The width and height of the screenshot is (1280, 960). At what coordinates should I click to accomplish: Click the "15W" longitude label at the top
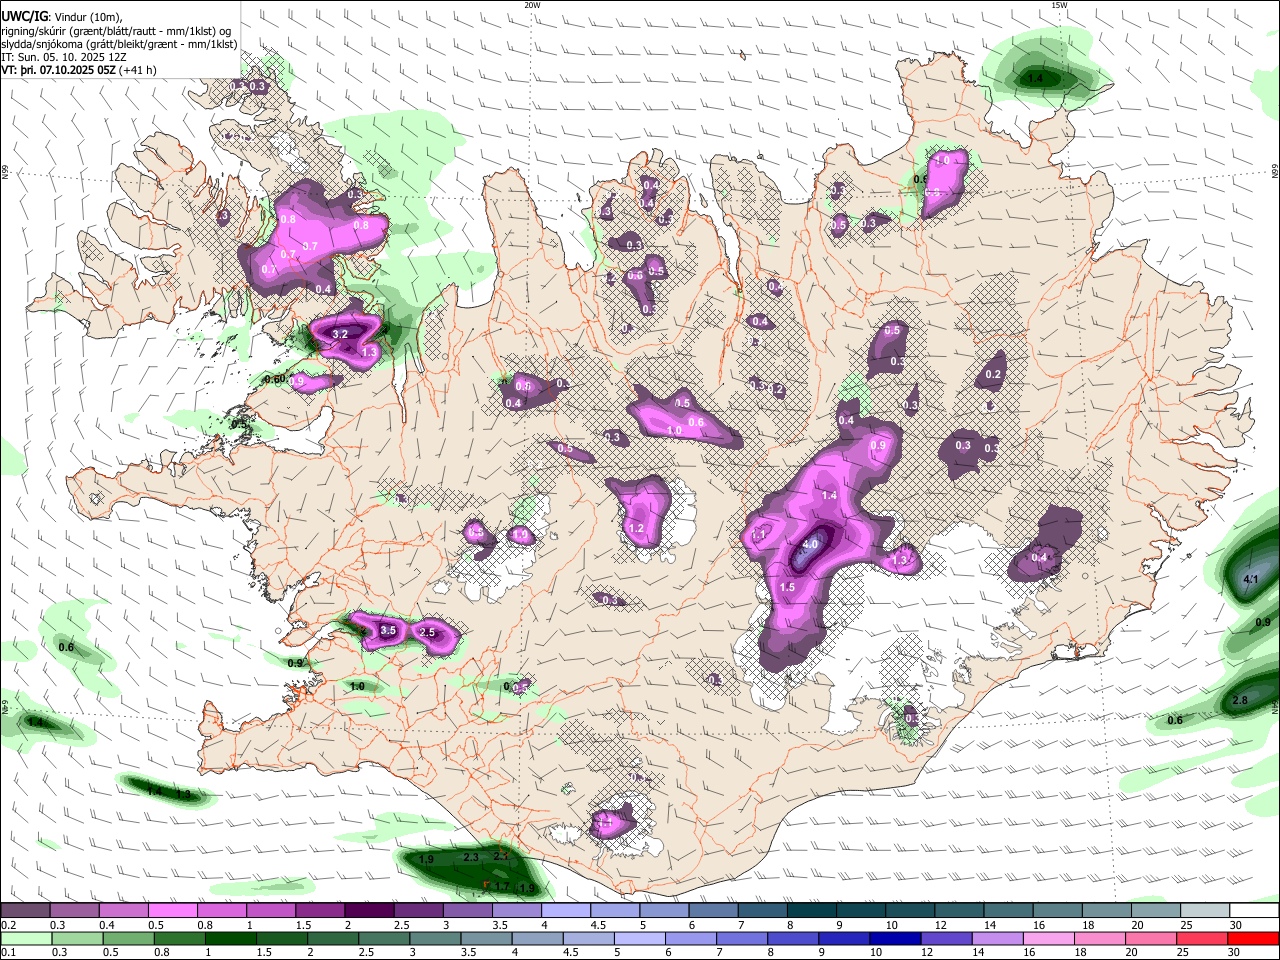[x=1059, y=5]
